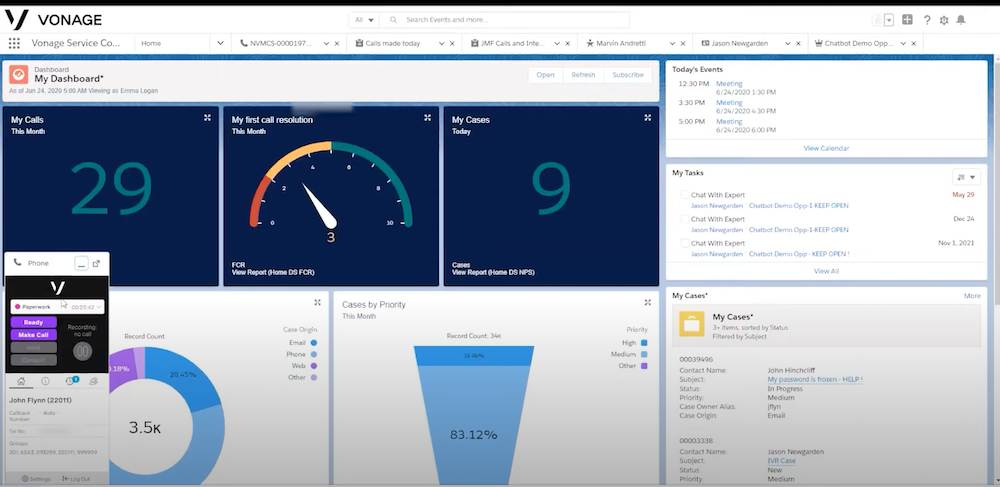Click the call recording pause icon

click(x=82, y=351)
